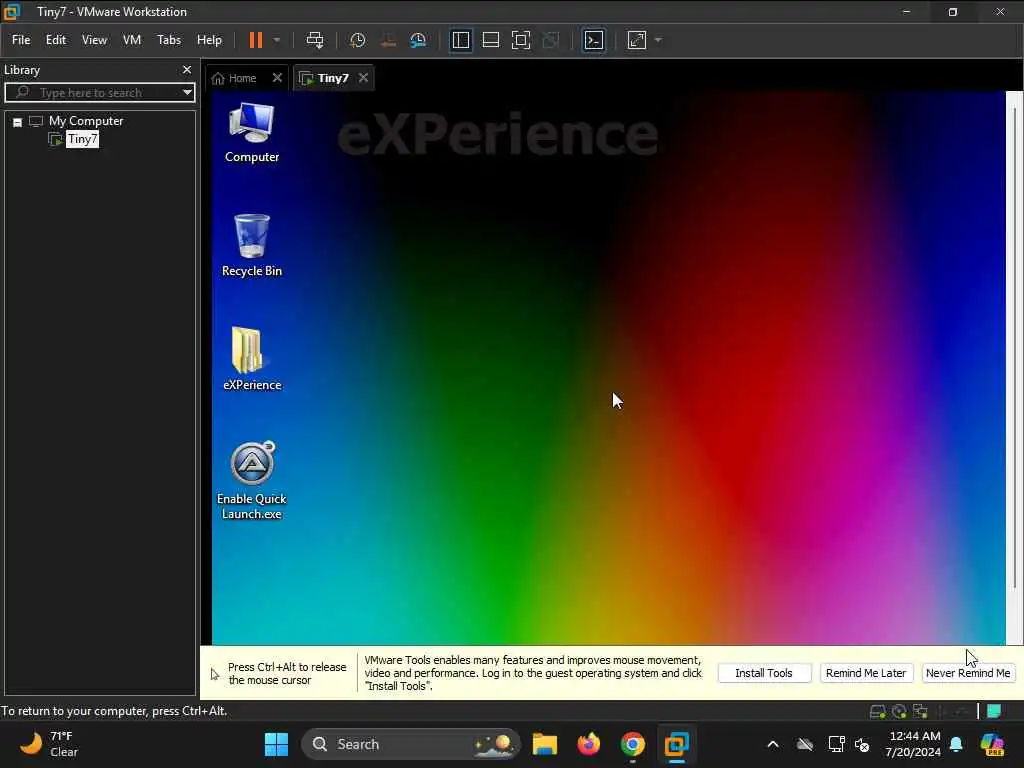Select the Enable Quick Launch.exe icon
1024x768 pixels.
point(251,481)
